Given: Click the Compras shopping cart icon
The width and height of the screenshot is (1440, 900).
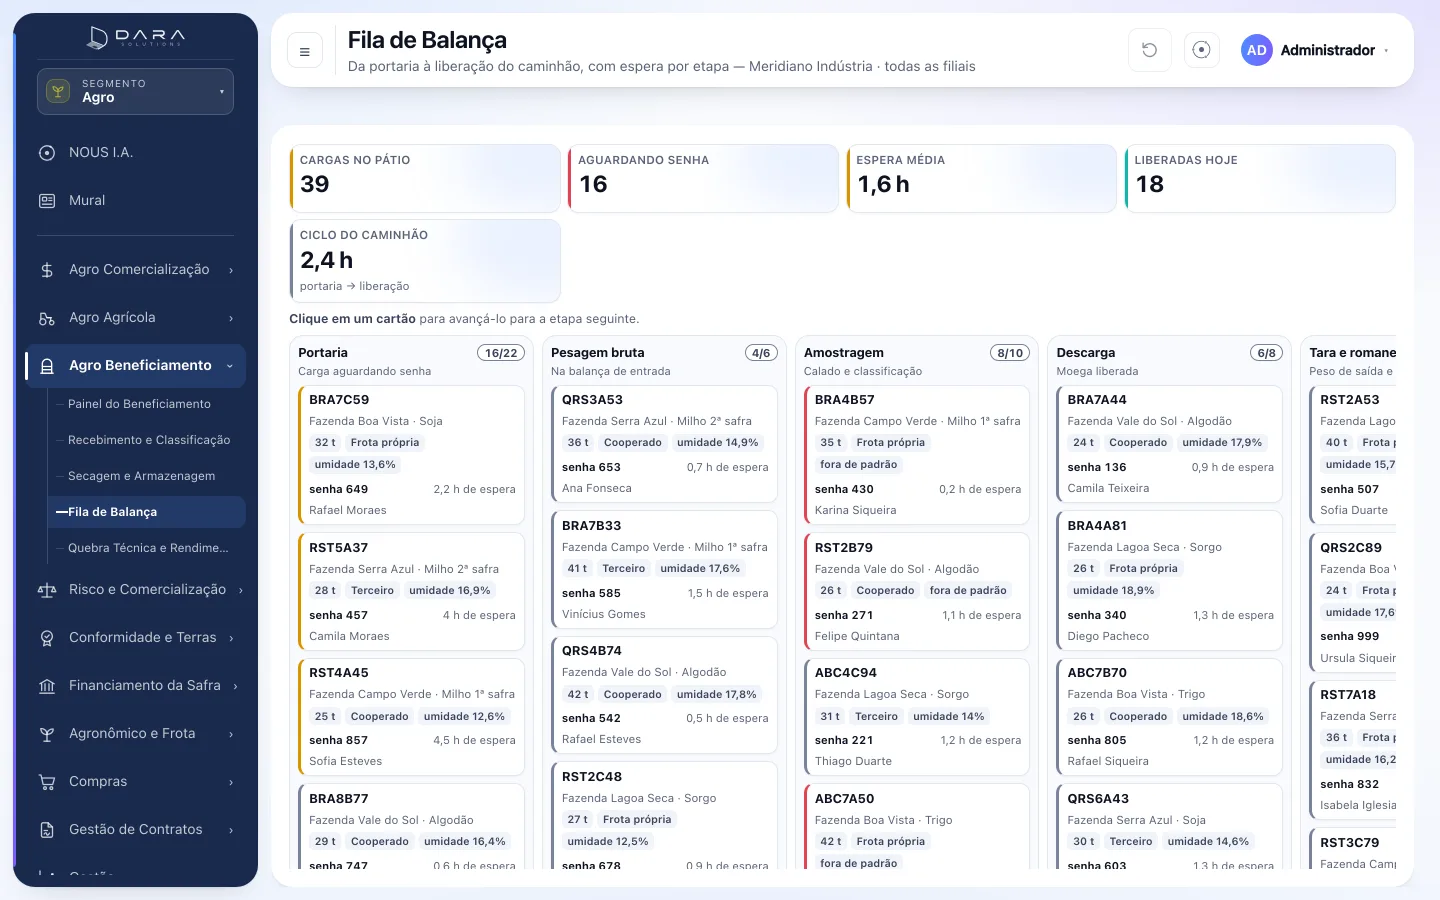Looking at the screenshot, I should [x=47, y=782].
